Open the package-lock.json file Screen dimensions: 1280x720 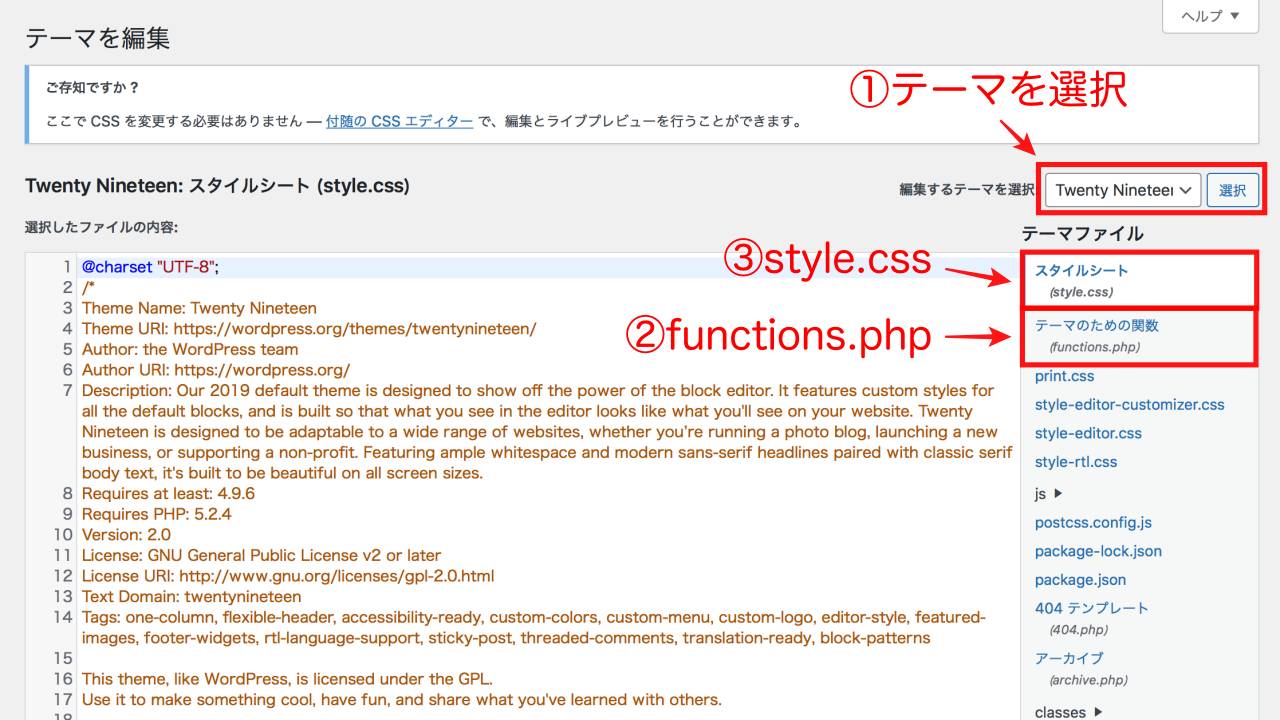point(1098,551)
